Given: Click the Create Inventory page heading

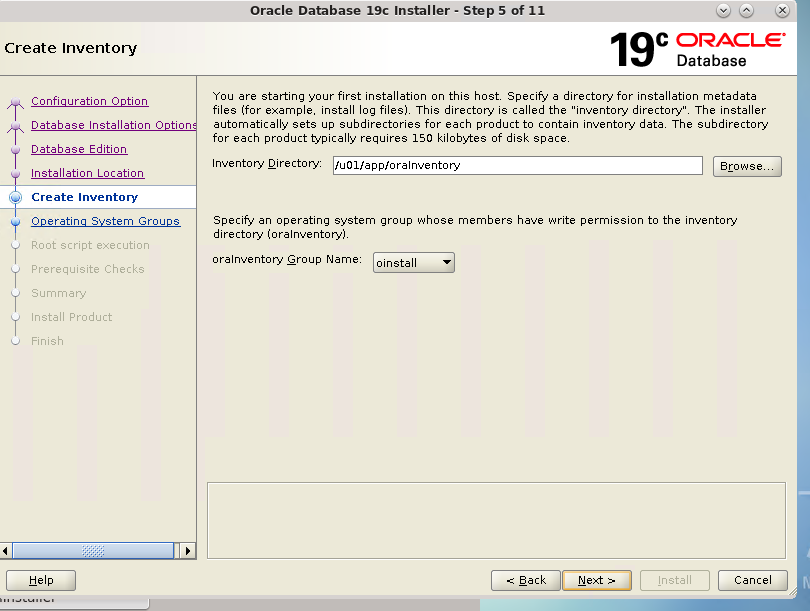Looking at the screenshot, I should [71, 48].
